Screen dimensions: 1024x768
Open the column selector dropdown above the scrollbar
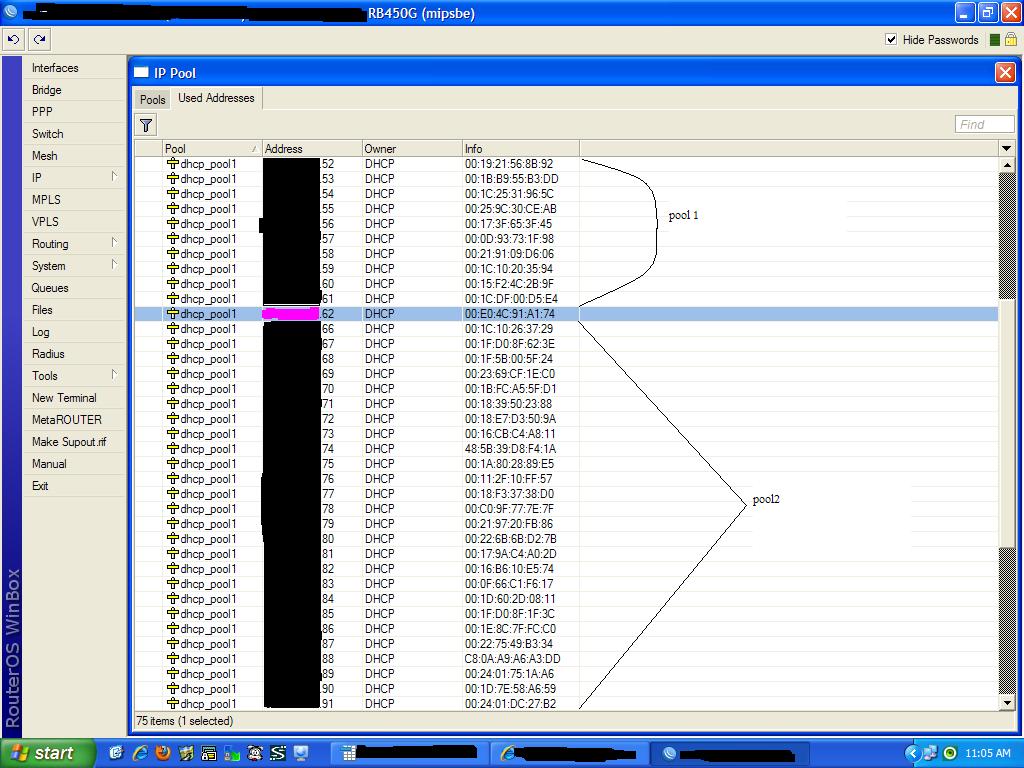coord(1007,147)
